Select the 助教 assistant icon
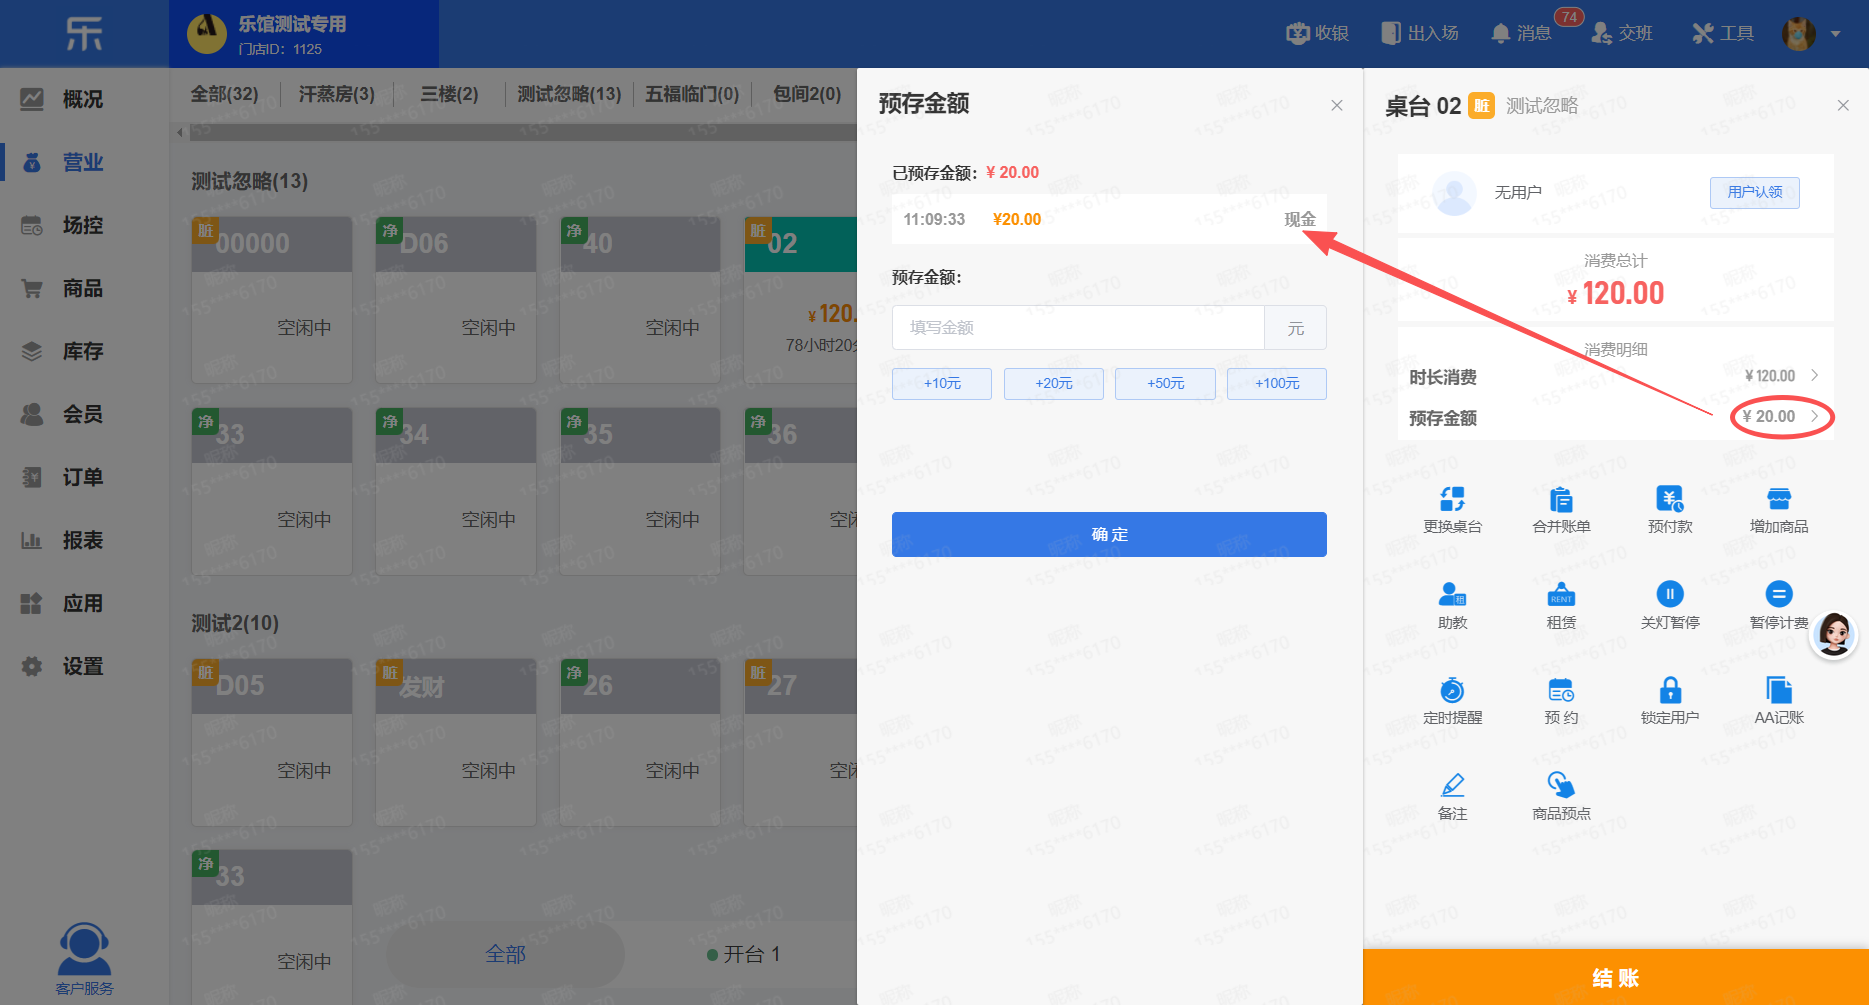Image resolution: width=1869 pixels, height=1005 pixels. coord(1452,594)
